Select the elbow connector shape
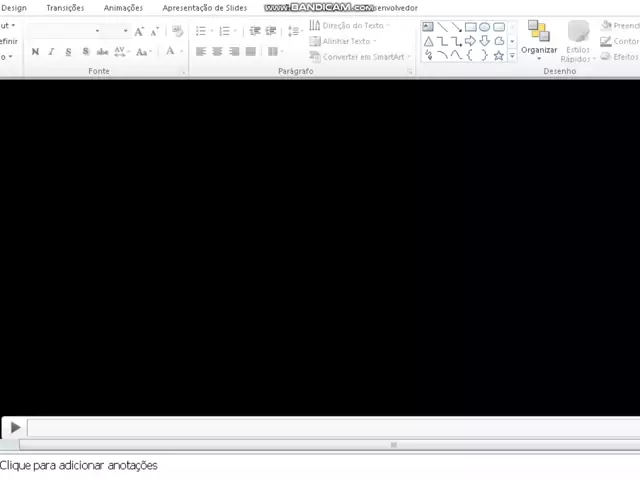 pyautogui.click(x=442, y=41)
